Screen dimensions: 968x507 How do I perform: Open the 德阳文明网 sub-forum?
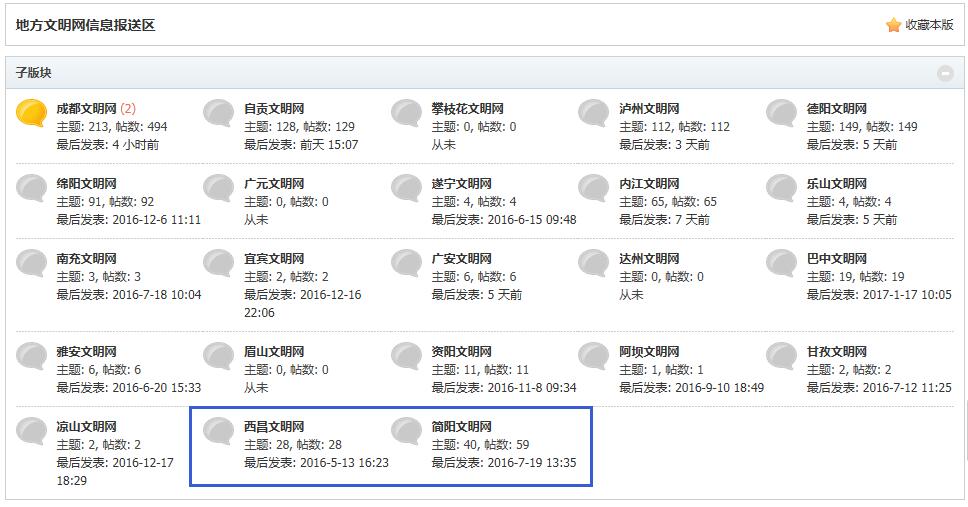point(837,109)
